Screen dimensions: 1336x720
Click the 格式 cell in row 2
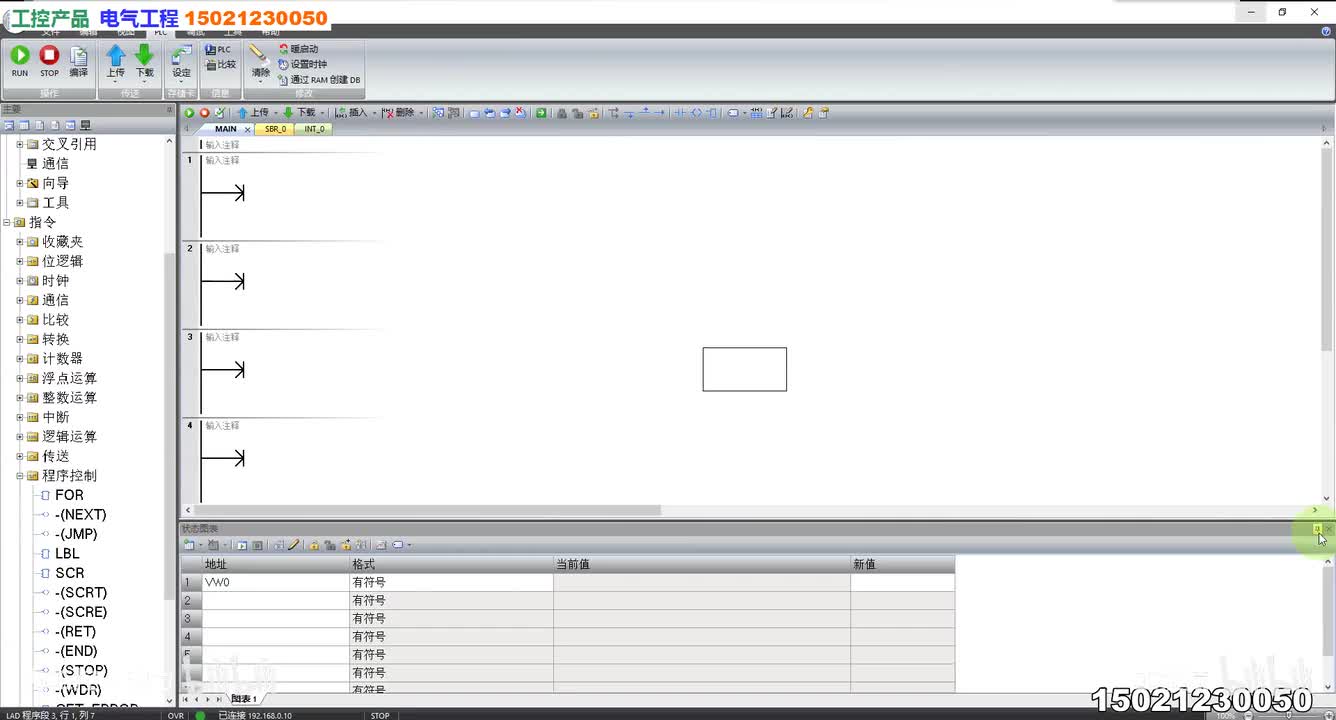[x=451, y=600]
